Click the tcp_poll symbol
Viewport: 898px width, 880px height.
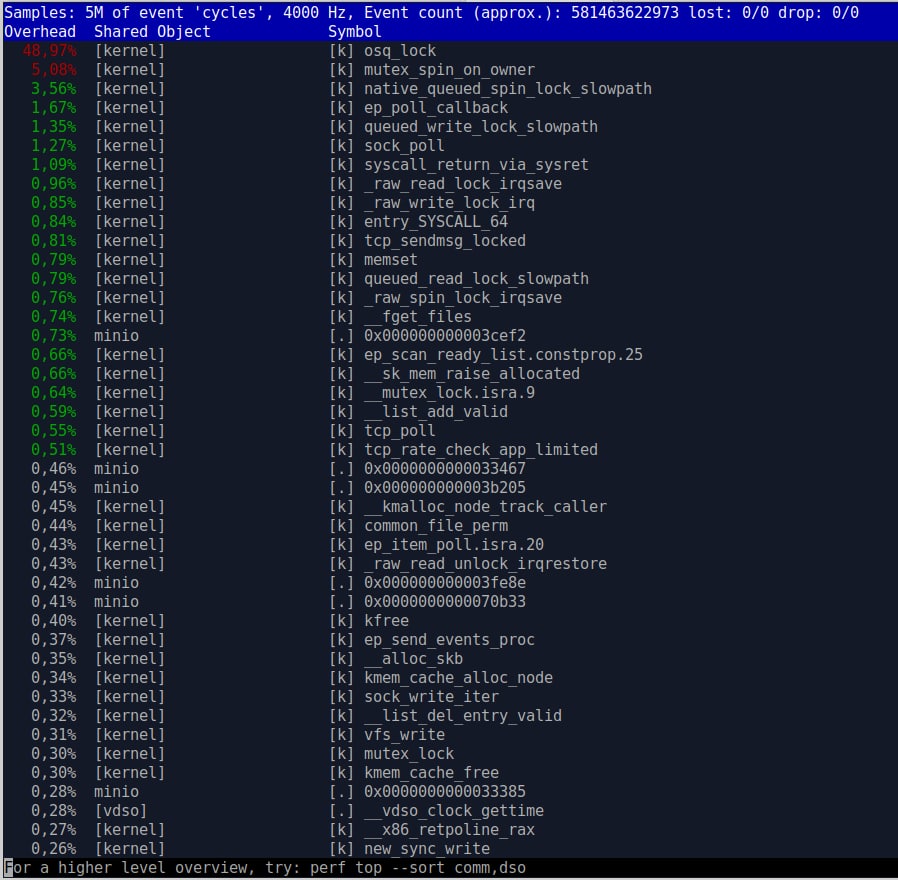(x=400, y=431)
